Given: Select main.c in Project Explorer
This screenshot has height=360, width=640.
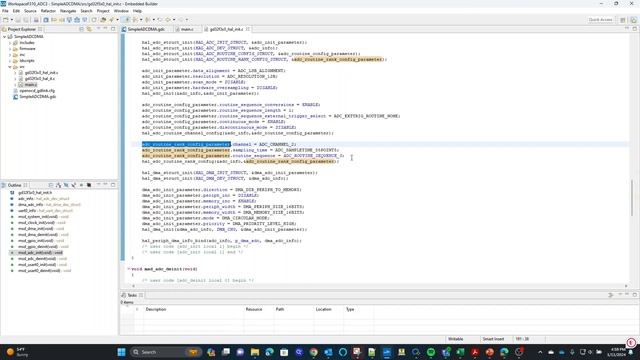Looking at the screenshot, I should (x=31, y=84).
